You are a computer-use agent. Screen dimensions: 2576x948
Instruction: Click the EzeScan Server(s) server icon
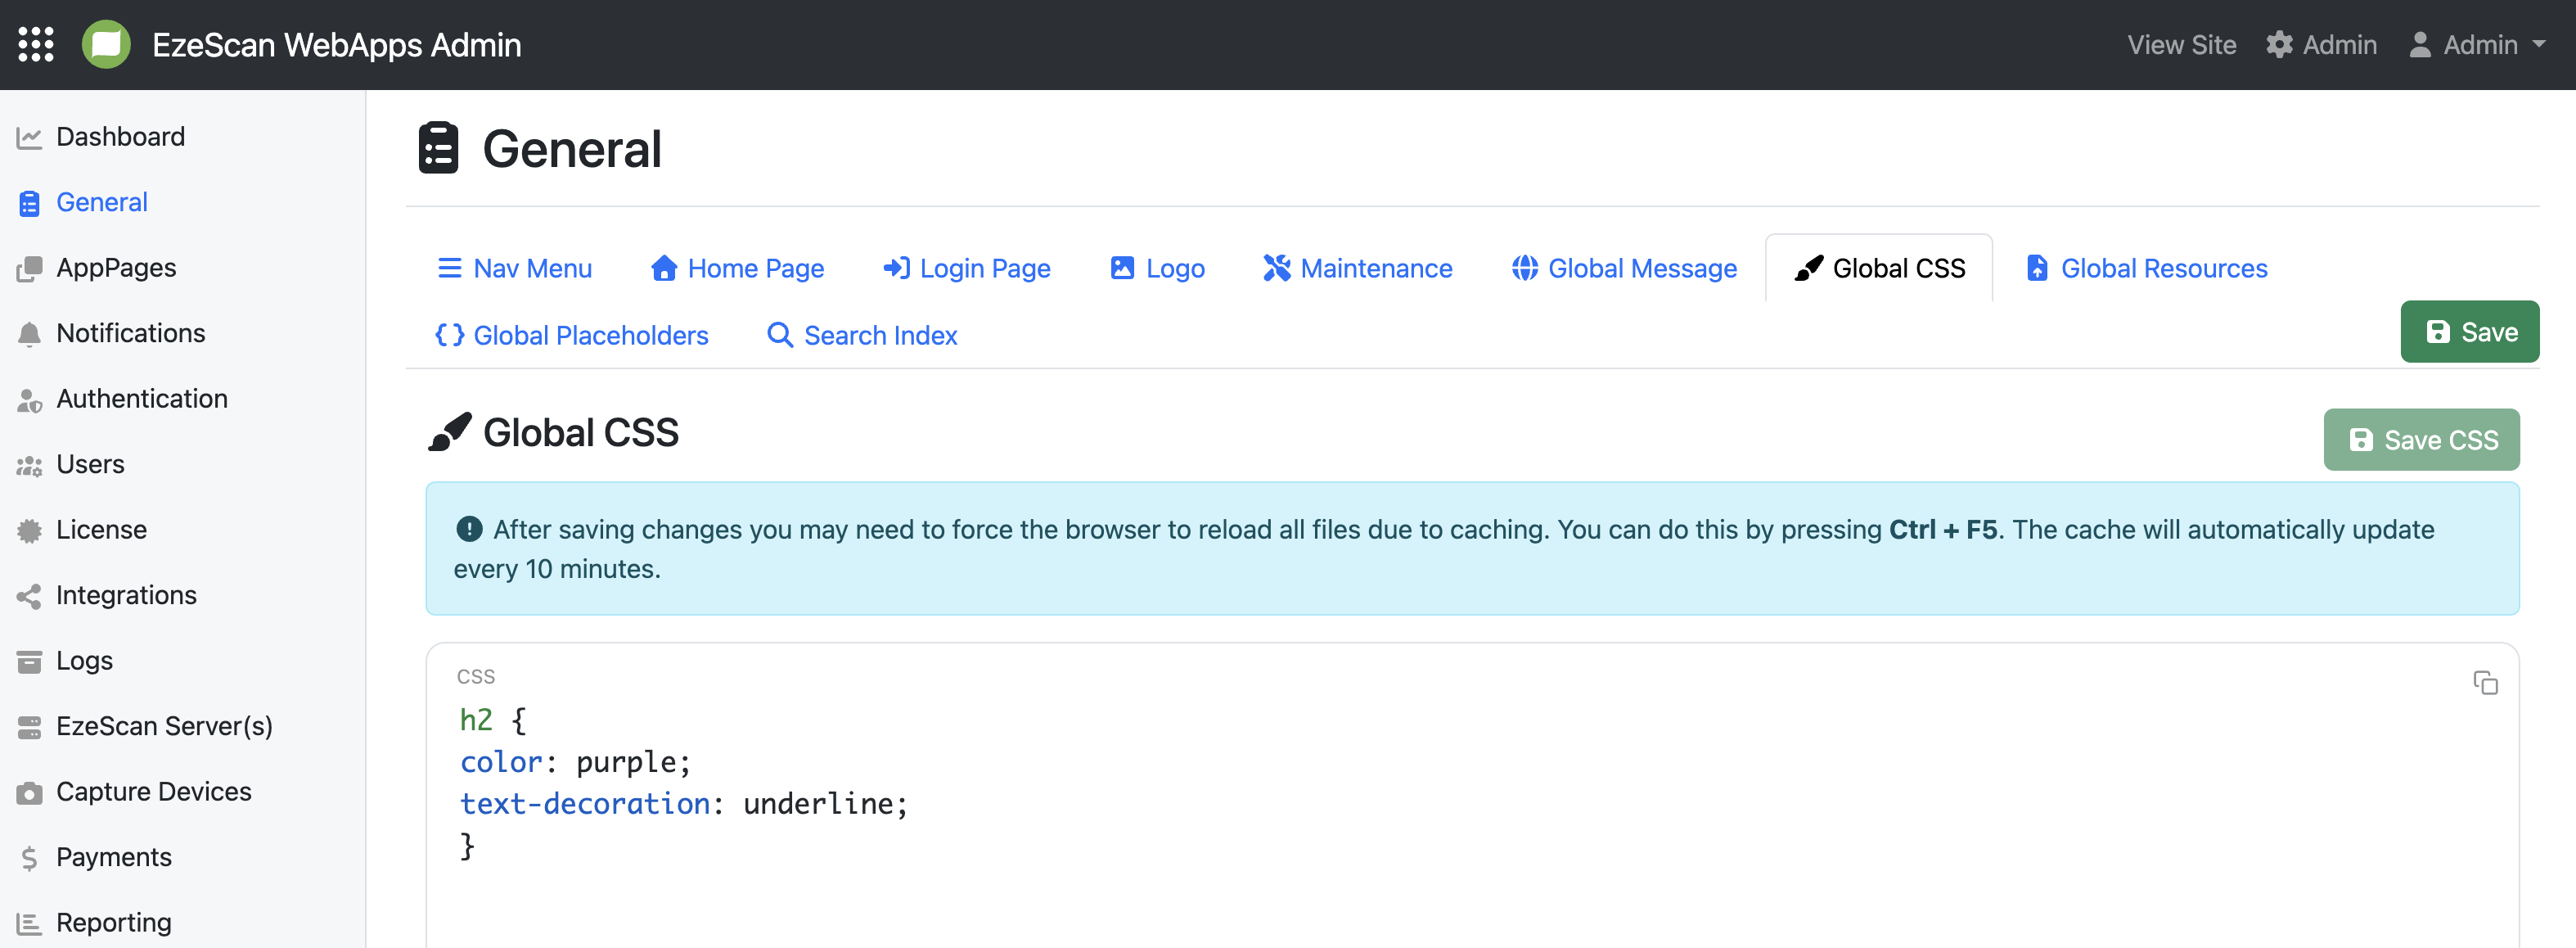click(x=29, y=727)
